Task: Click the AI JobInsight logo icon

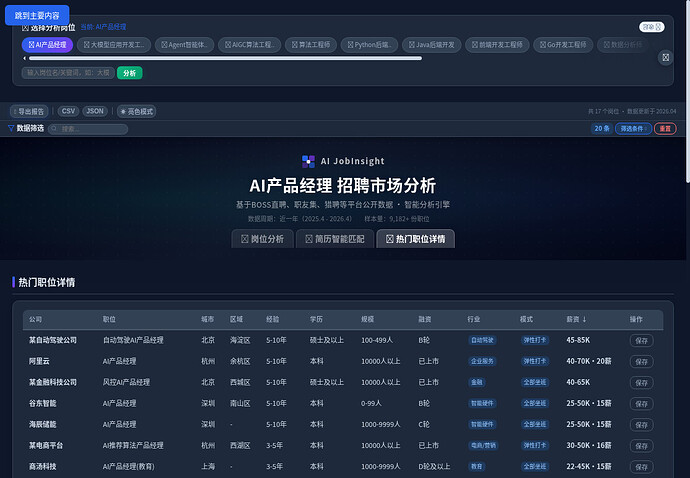Action: click(308, 162)
